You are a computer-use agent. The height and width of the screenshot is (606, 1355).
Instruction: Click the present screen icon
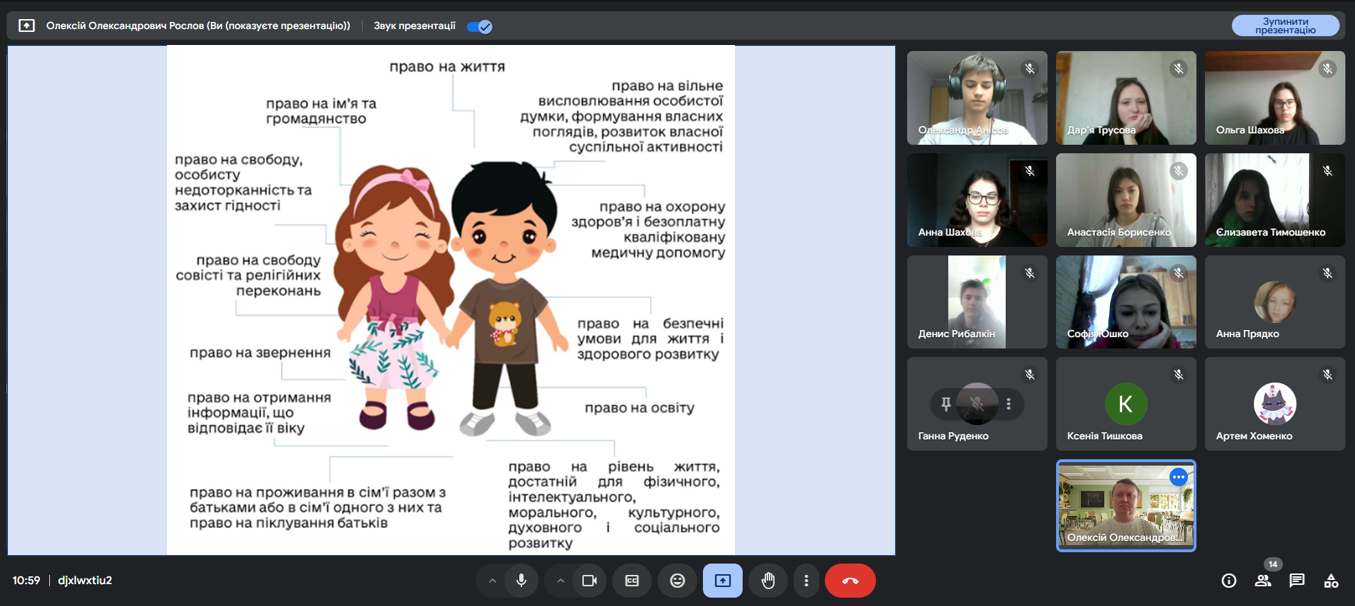point(722,581)
